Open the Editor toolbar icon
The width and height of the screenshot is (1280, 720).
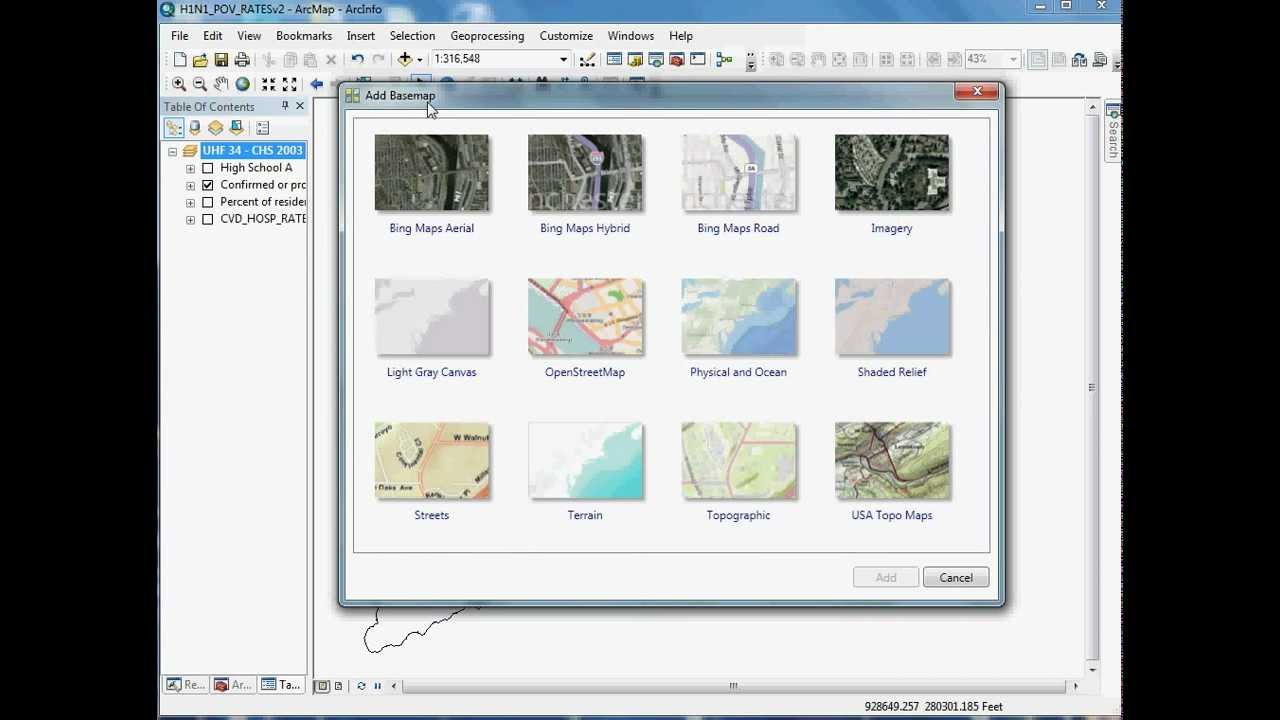(587, 60)
